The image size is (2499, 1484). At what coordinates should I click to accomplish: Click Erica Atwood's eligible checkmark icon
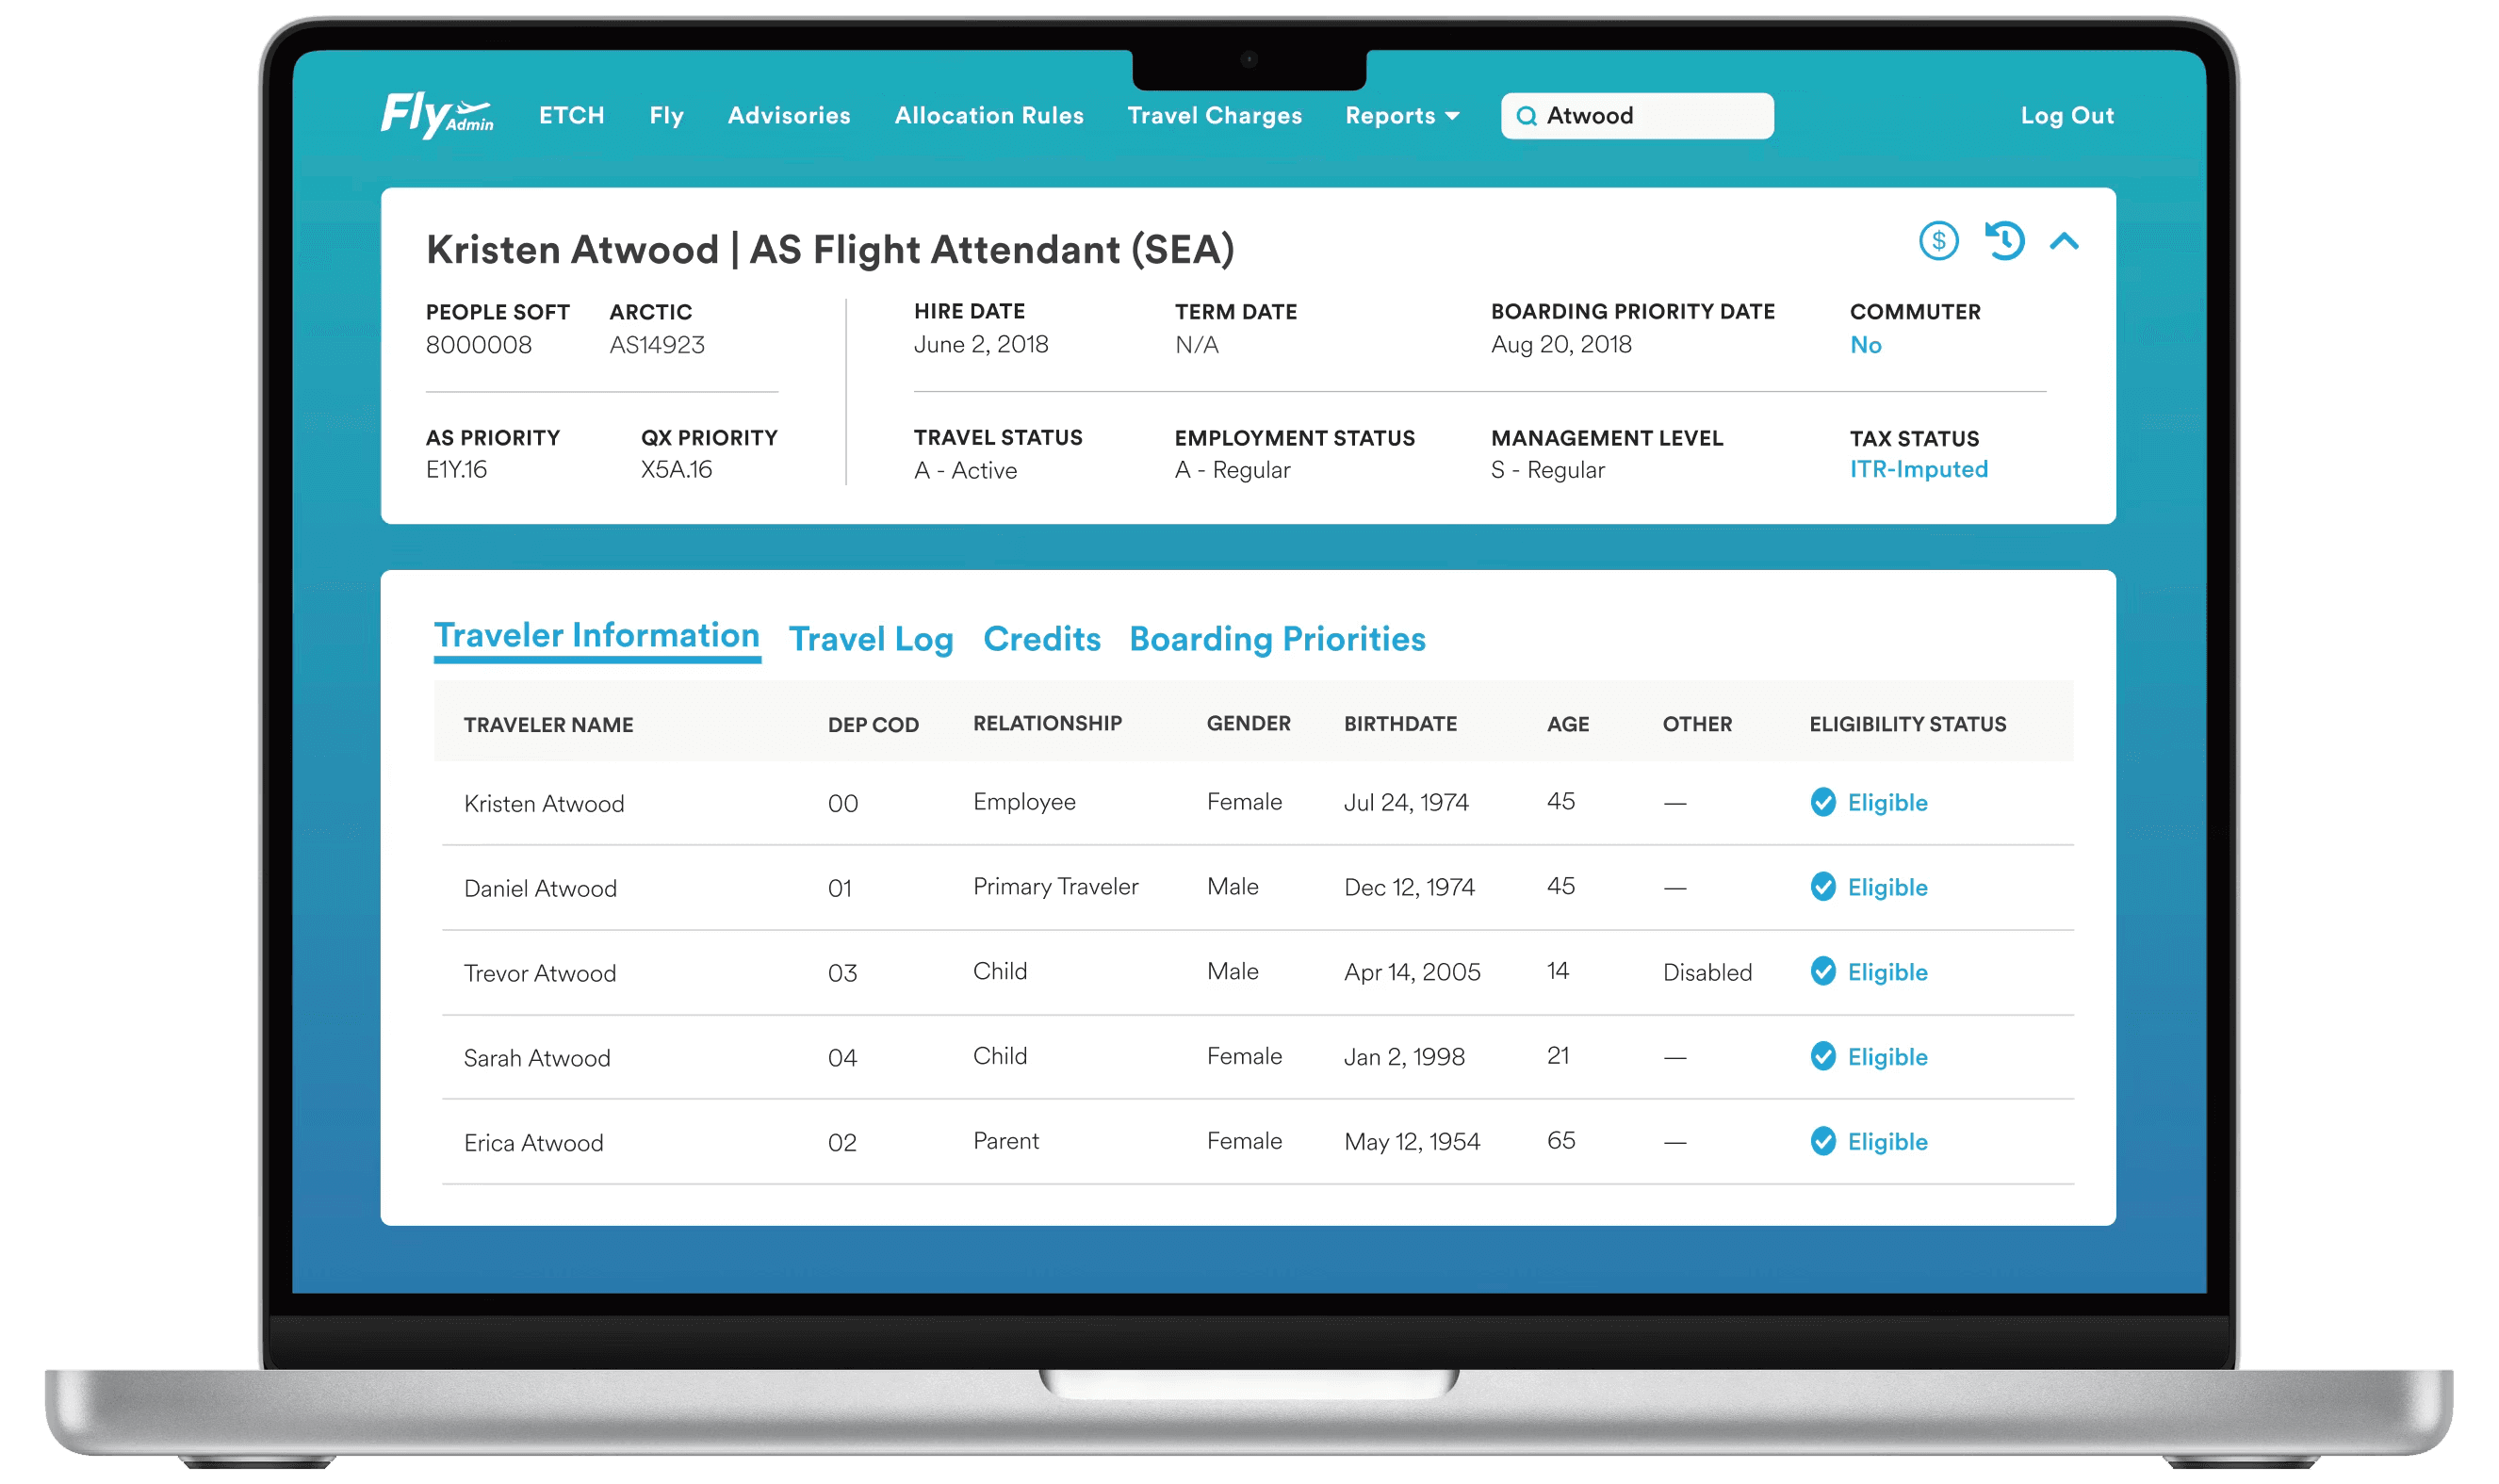1822,1141
